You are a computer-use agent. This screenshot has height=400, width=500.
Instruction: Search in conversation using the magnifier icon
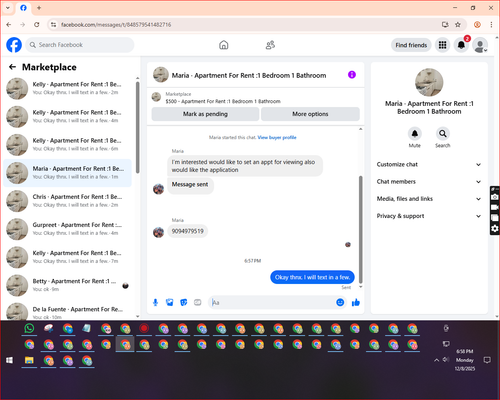(x=443, y=134)
